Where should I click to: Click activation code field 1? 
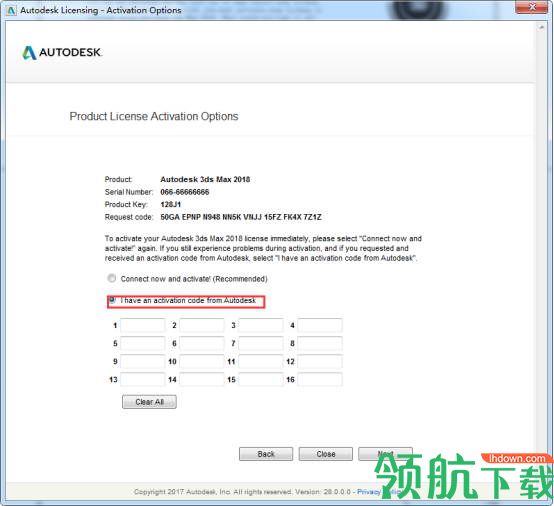(143, 325)
